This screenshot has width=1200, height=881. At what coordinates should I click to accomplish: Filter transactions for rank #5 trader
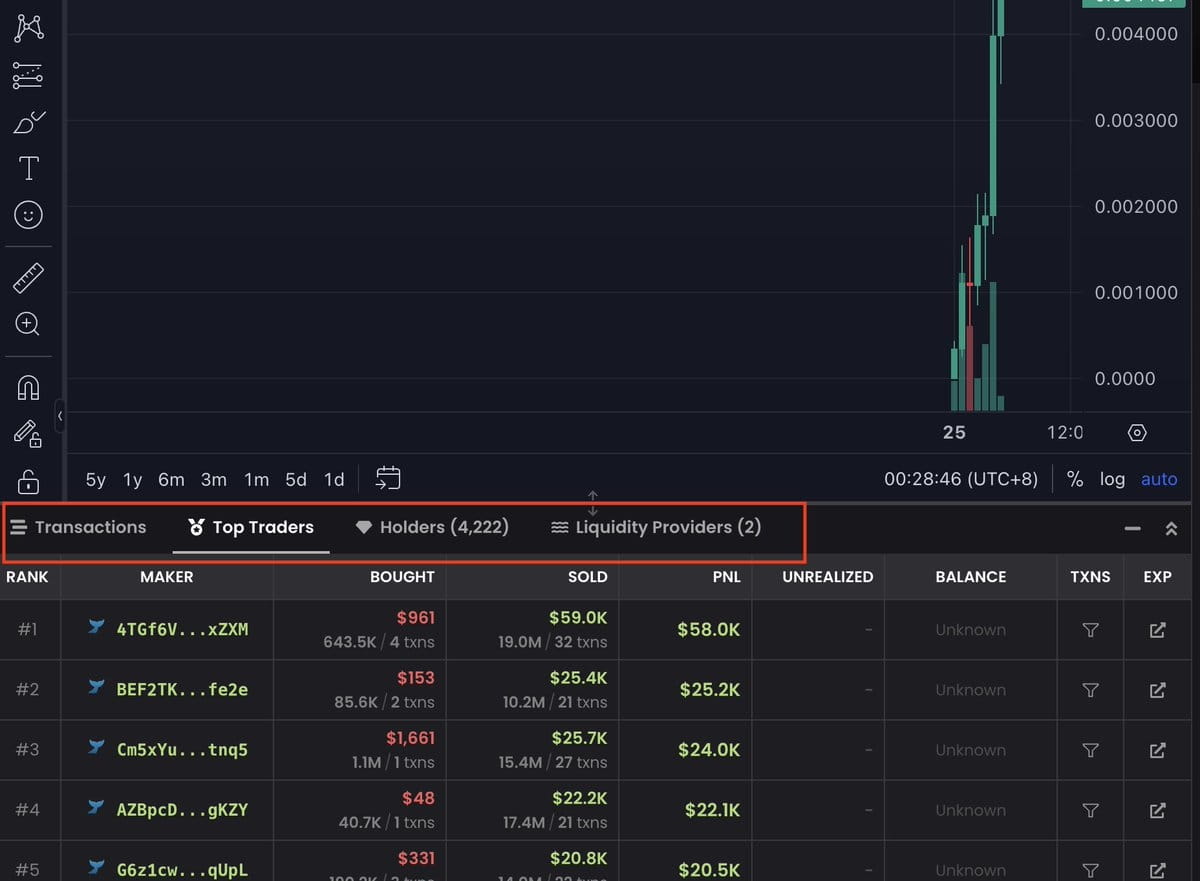point(1091,870)
